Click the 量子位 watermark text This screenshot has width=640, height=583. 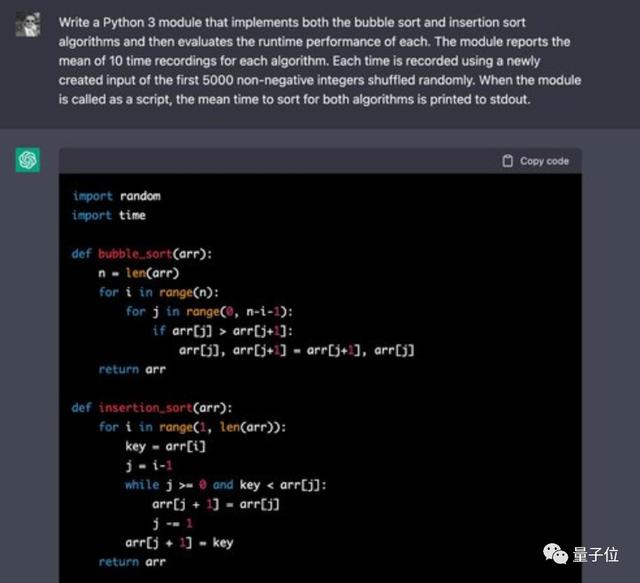(x=596, y=555)
